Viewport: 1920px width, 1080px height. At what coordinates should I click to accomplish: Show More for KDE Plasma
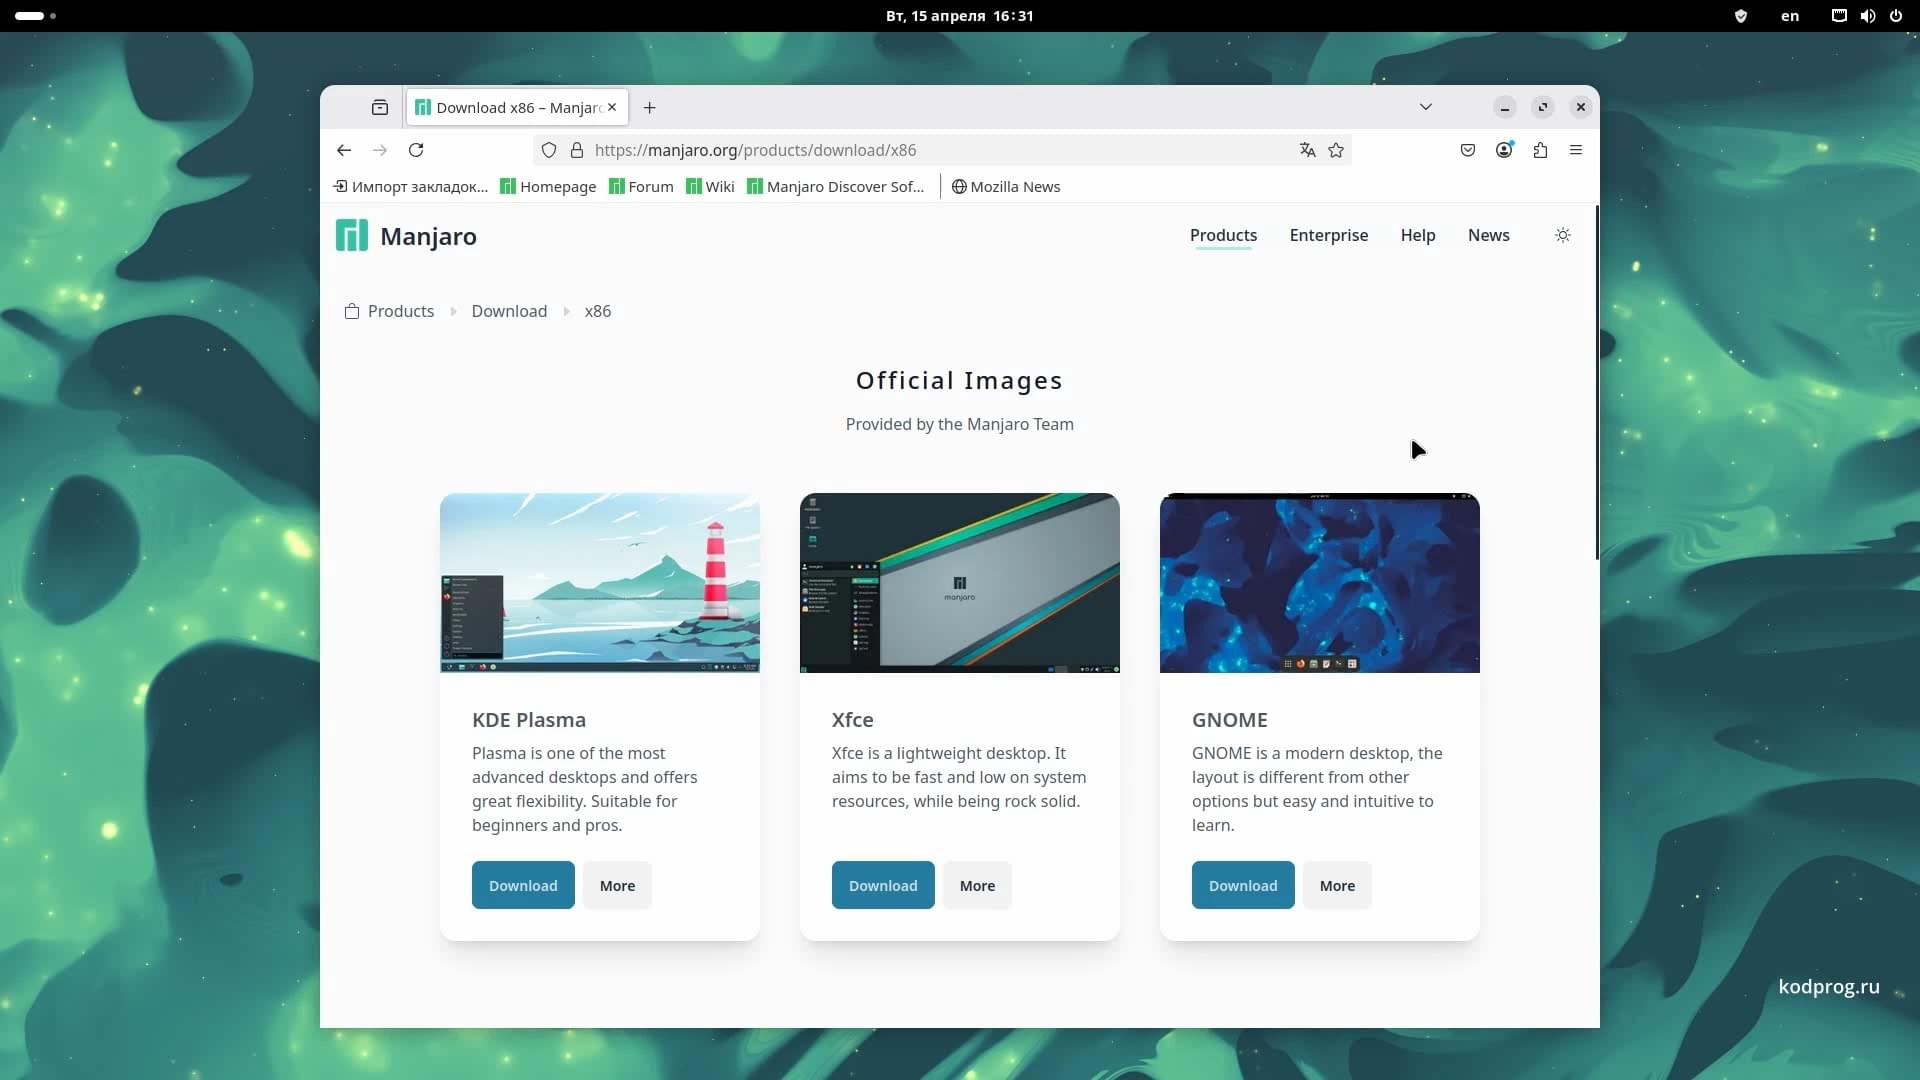click(617, 885)
